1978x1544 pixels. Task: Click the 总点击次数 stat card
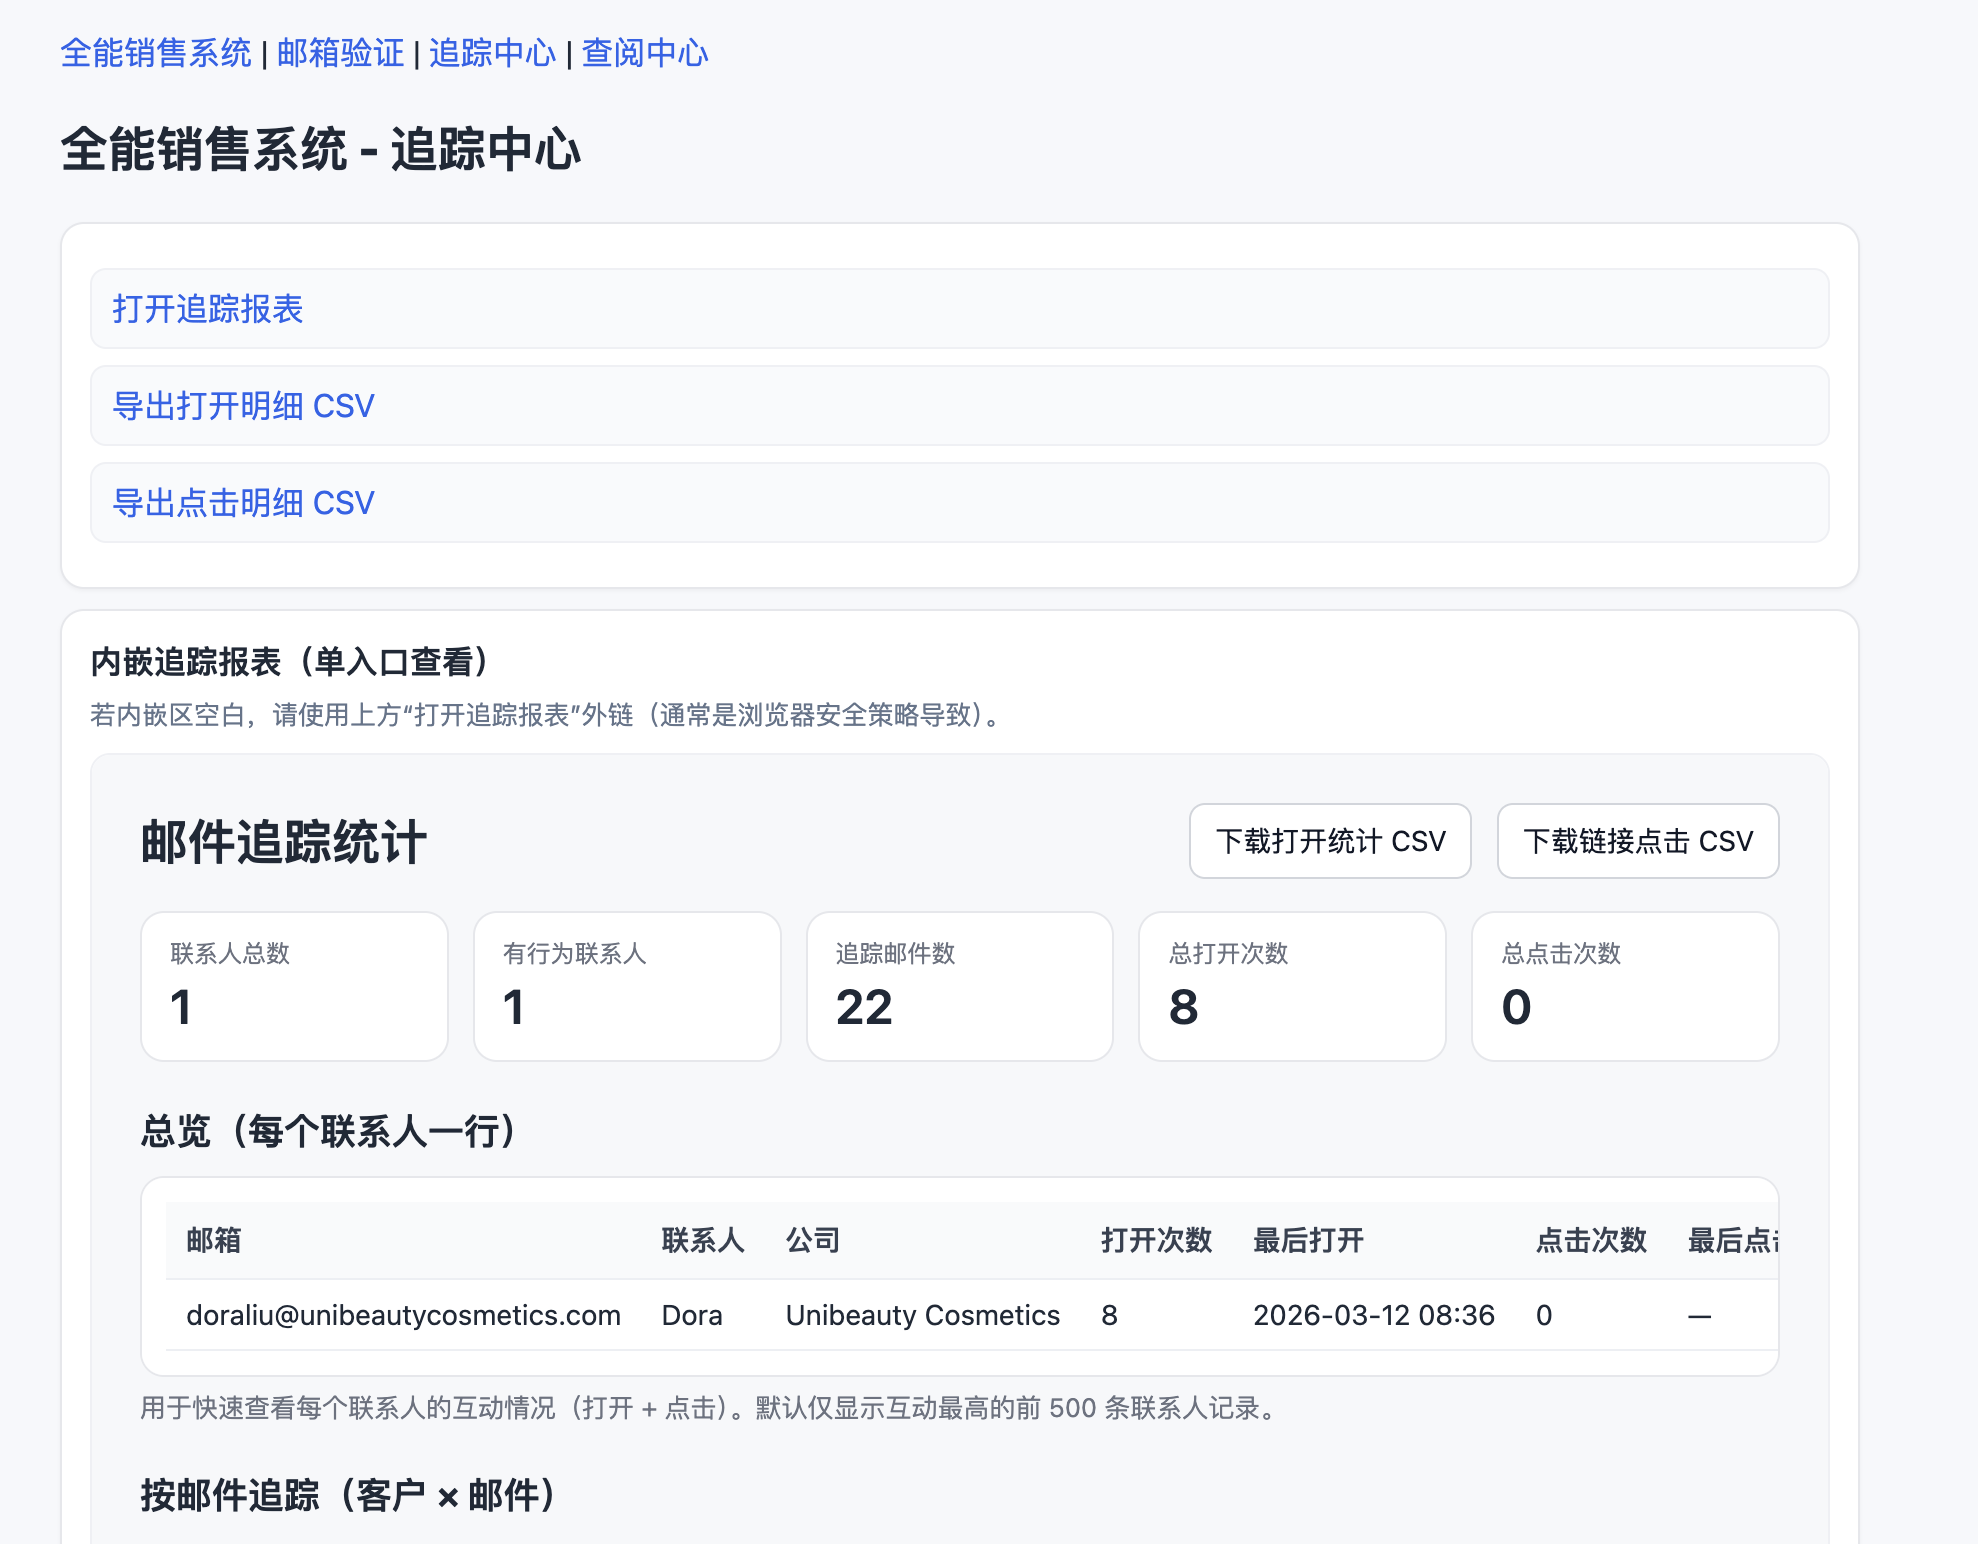pos(1624,986)
